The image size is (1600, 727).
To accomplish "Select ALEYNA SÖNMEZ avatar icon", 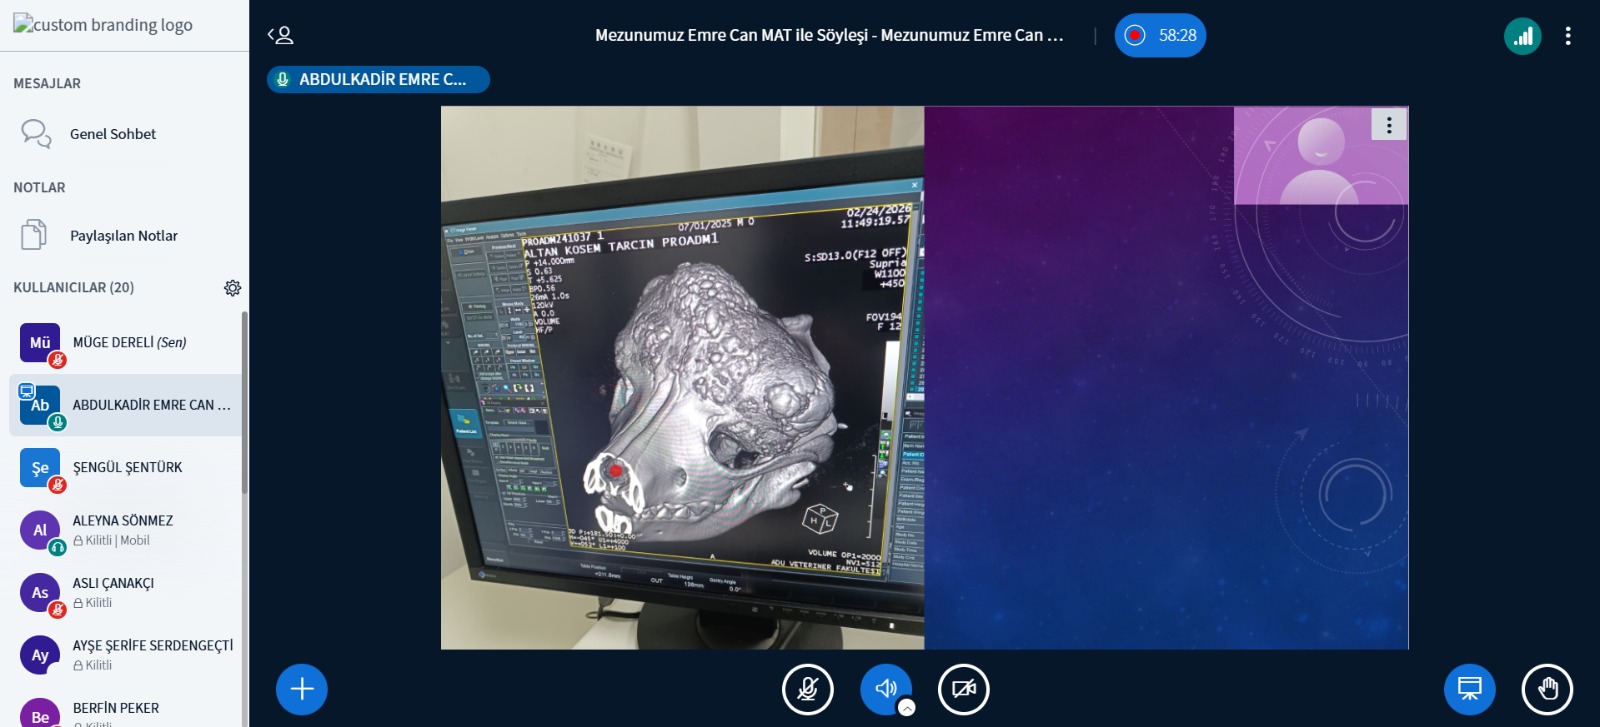I will click(40, 530).
